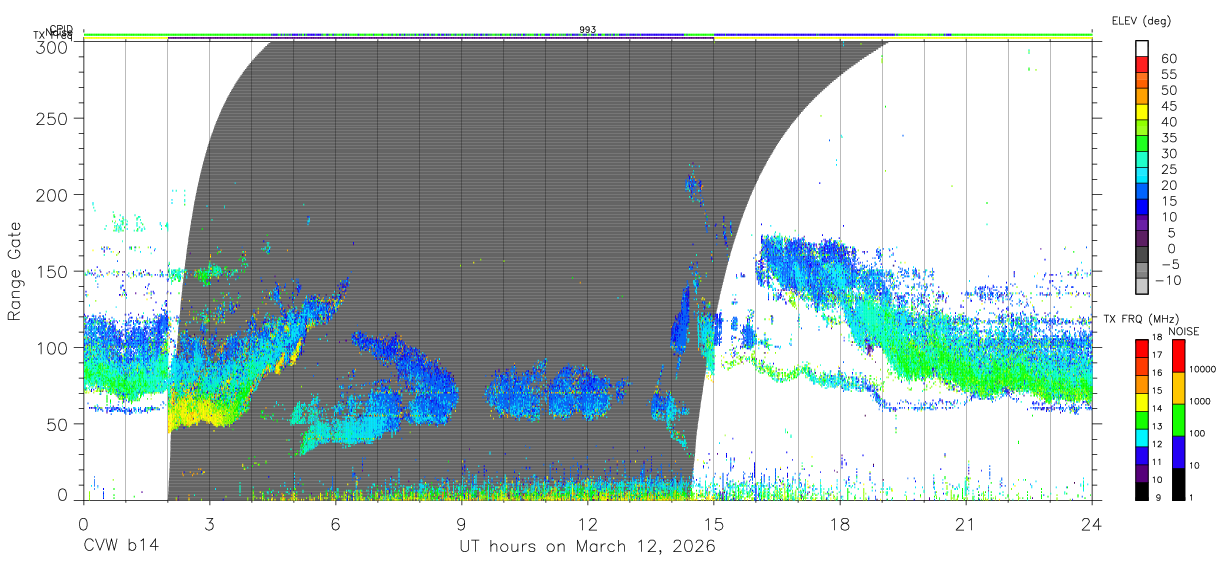The height and width of the screenshot is (567, 1228).
Task: Click the '9' tick label on UT hours axis
Action: (461, 523)
